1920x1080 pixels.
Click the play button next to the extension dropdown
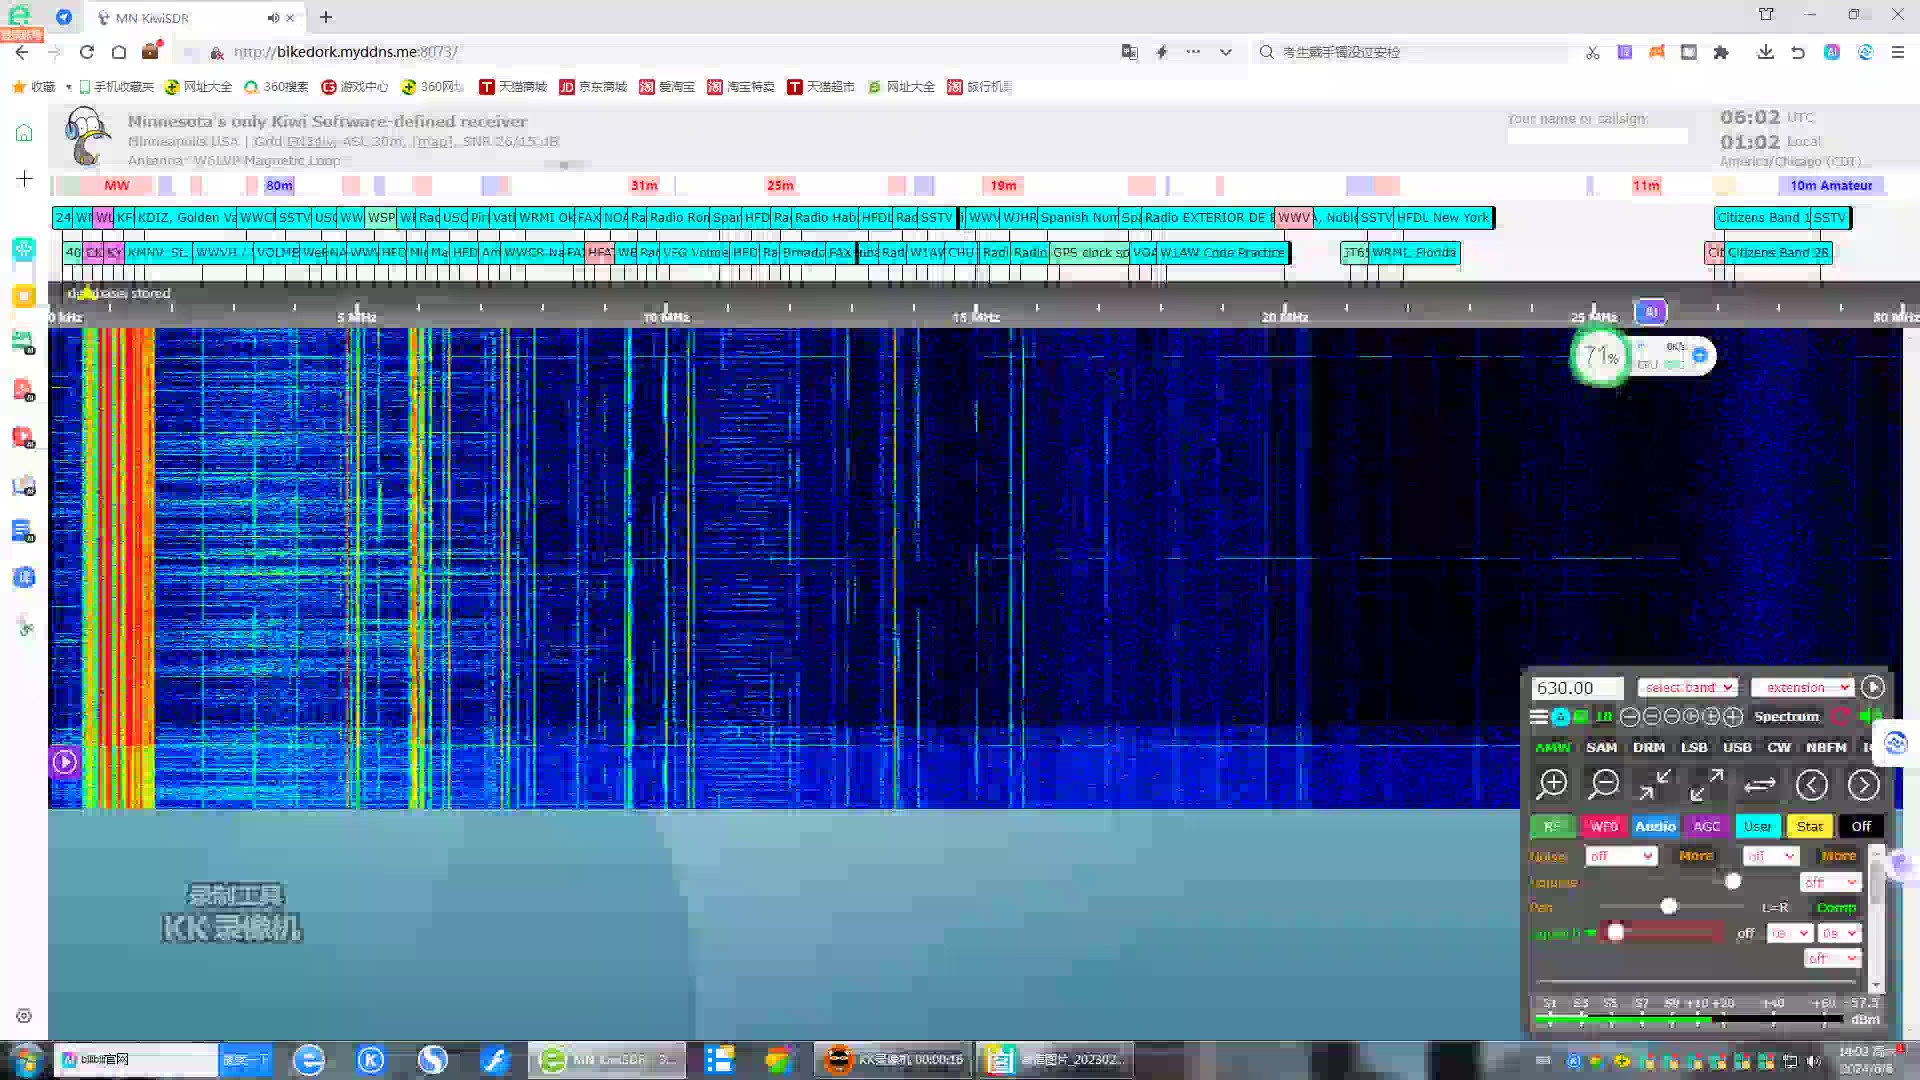1873,687
